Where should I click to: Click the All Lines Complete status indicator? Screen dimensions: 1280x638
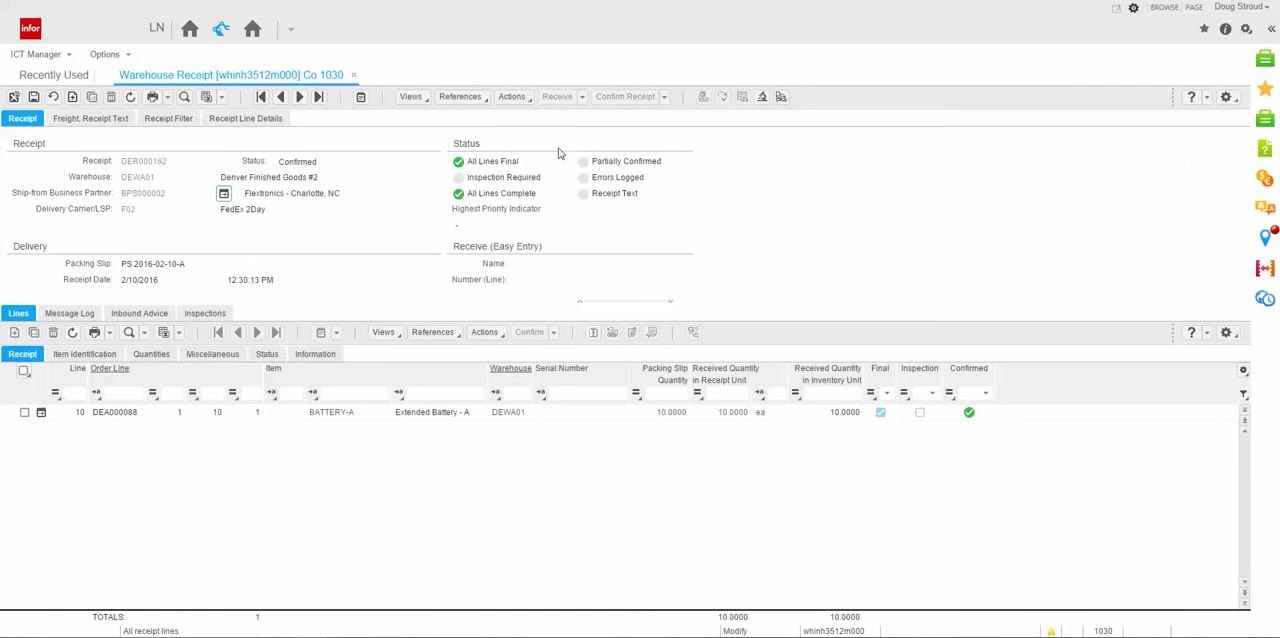pos(458,193)
